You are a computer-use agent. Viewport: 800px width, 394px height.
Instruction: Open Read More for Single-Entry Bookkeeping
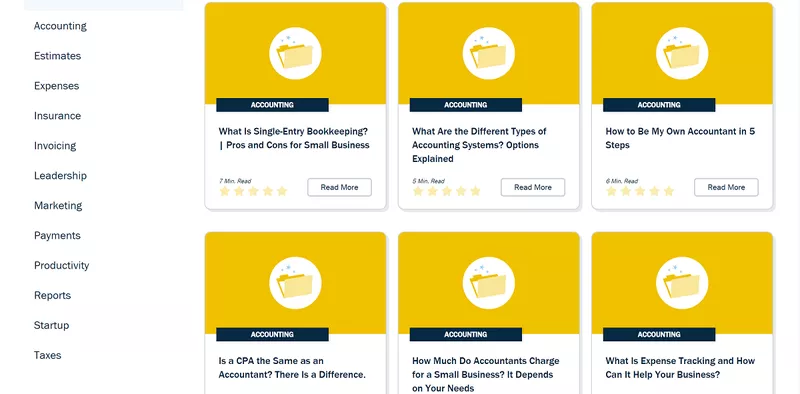[339, 187]
